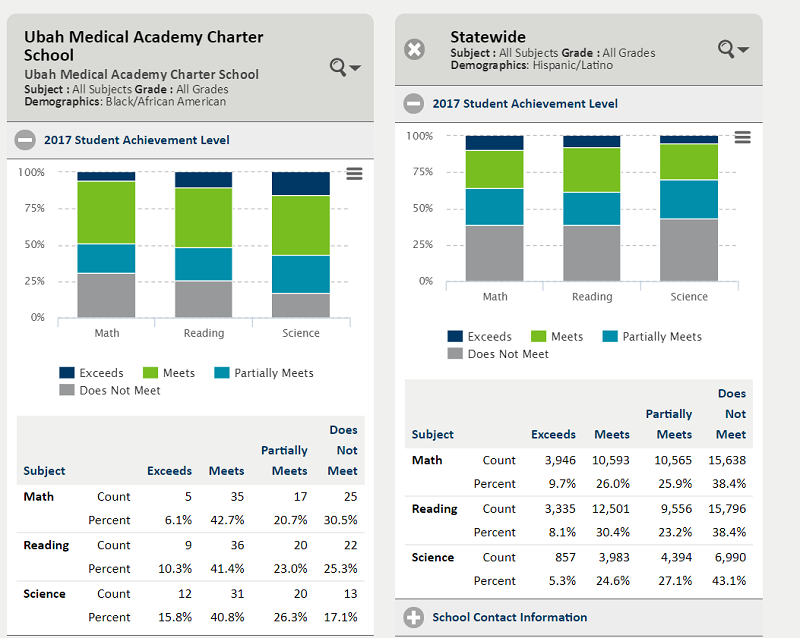This screenshot has width=800, height=638.
Task: Collapse Ubah 2017 Student Achievement Level section
Action: point(25,140)
